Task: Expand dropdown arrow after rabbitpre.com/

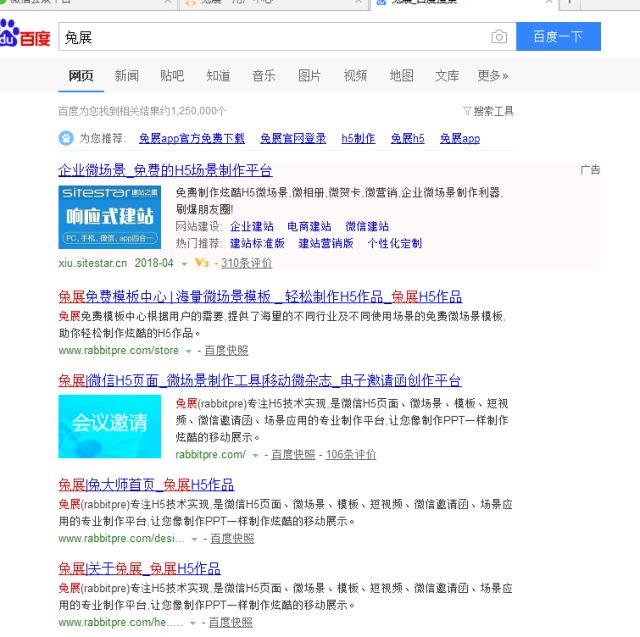Action: pos(256,455)
